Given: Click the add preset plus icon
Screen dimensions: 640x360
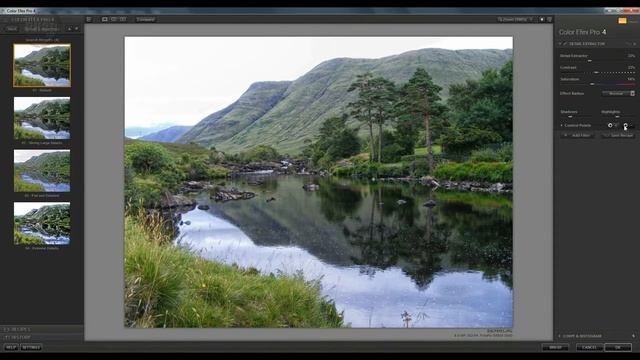Looking at the screenshot, I should coord(76,29).
